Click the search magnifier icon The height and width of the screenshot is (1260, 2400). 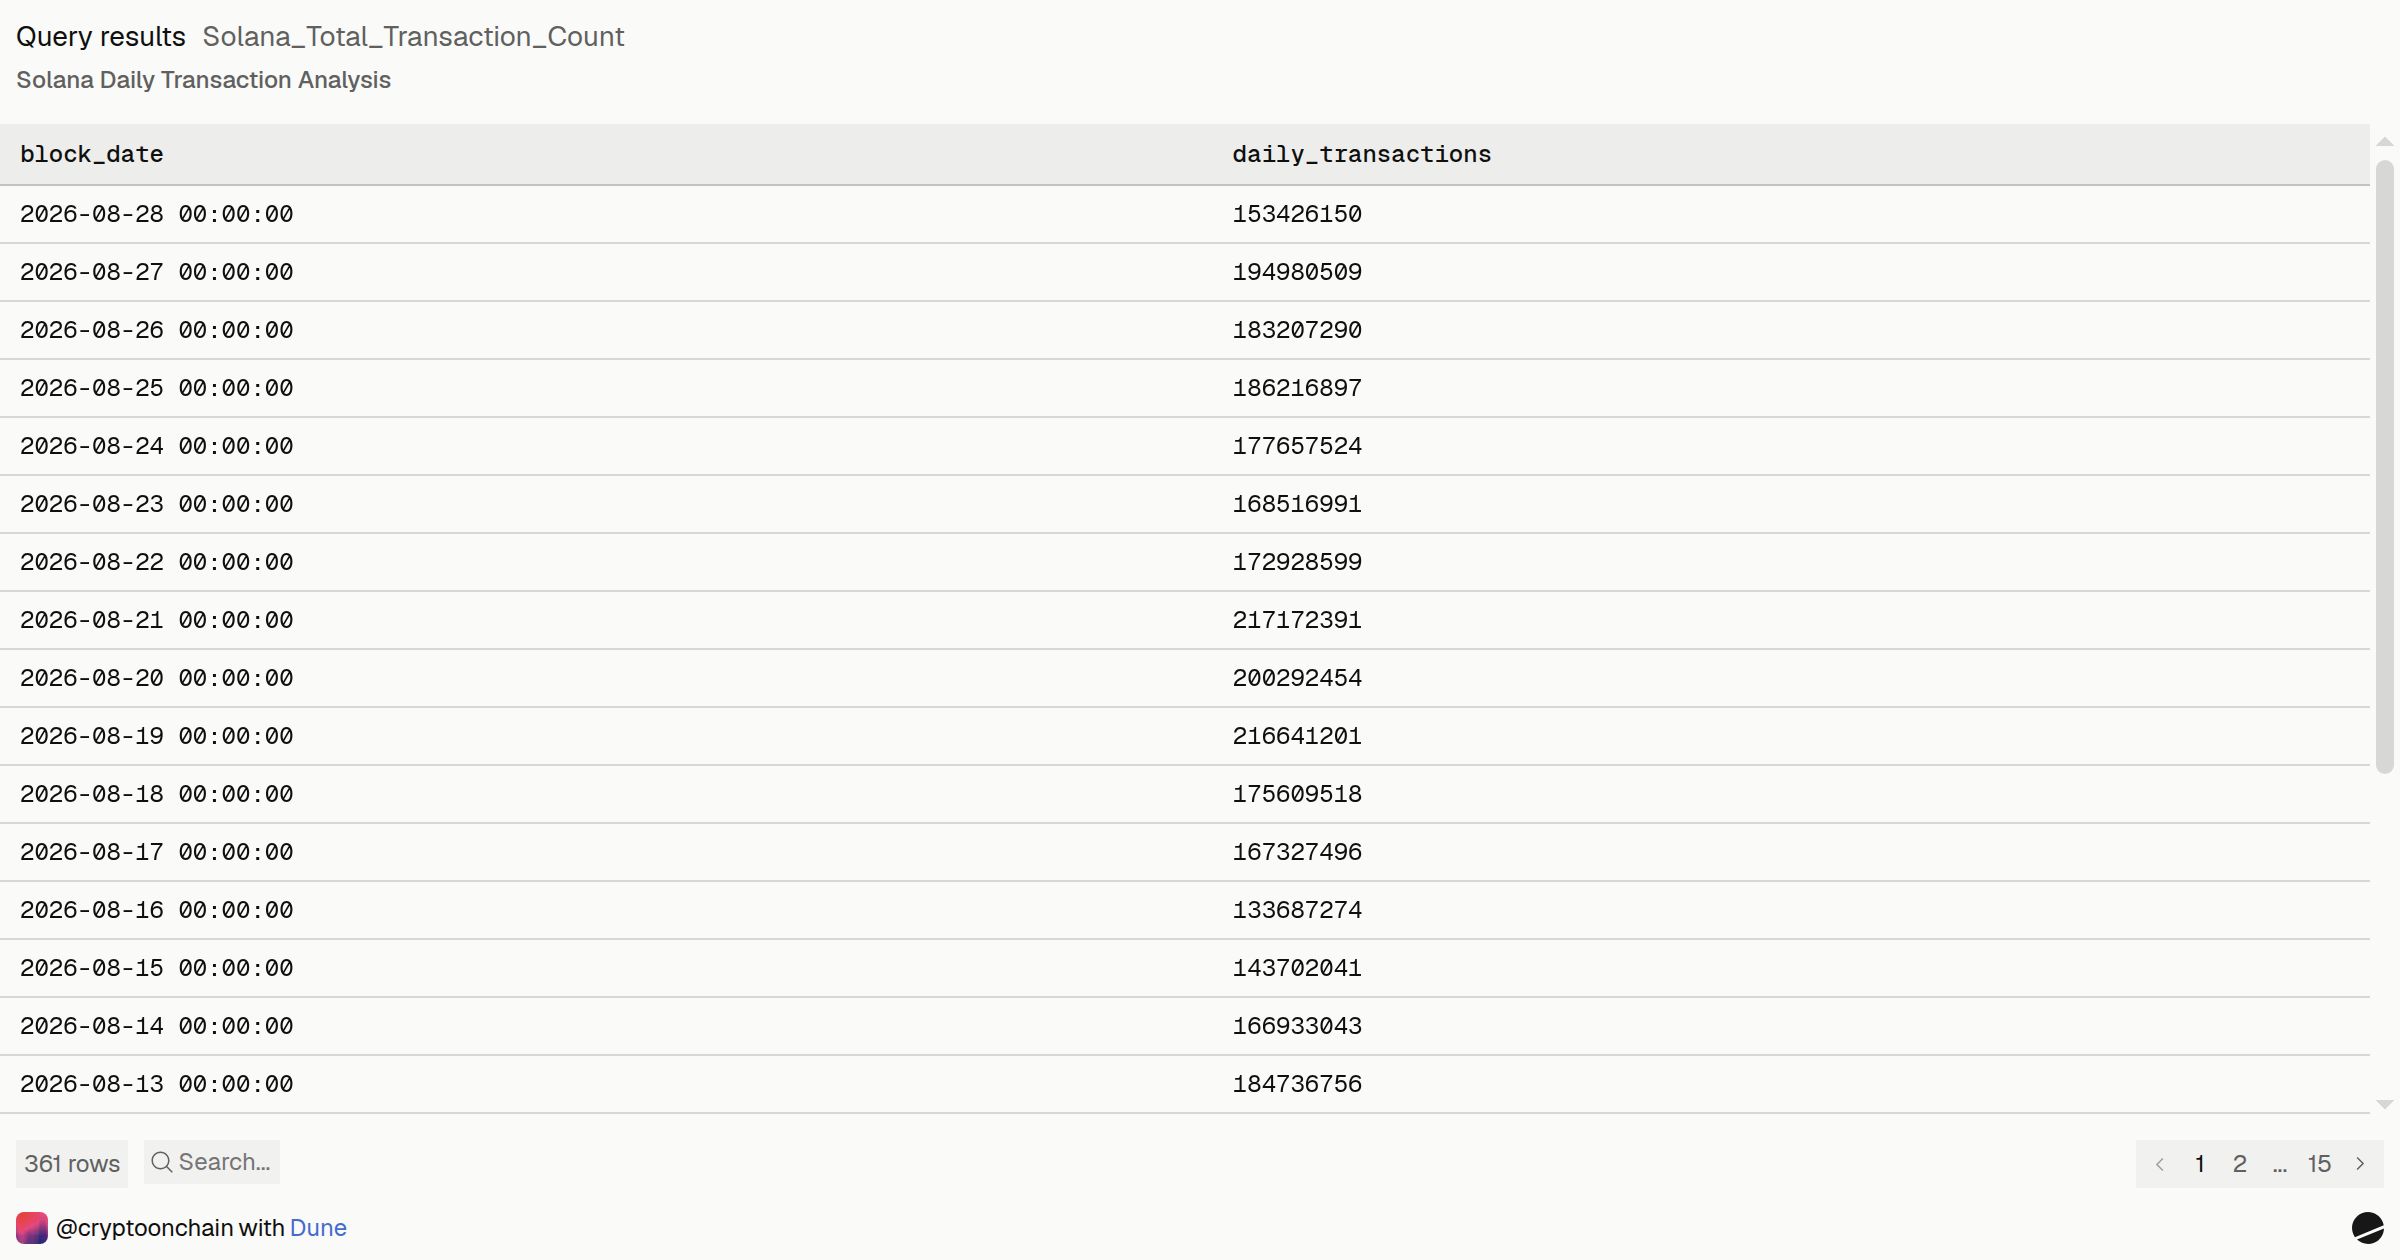click(x=161, y=1162)
